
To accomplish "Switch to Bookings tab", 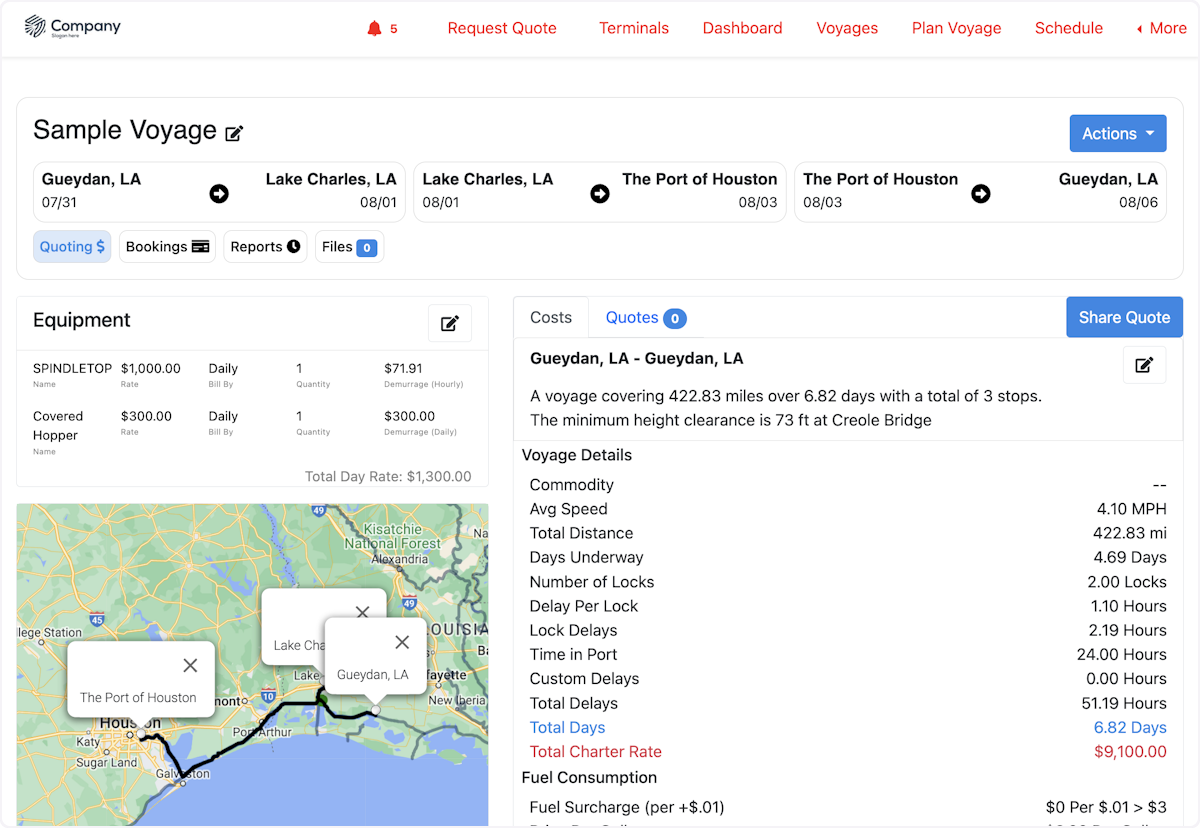I will tap(167, 247).
